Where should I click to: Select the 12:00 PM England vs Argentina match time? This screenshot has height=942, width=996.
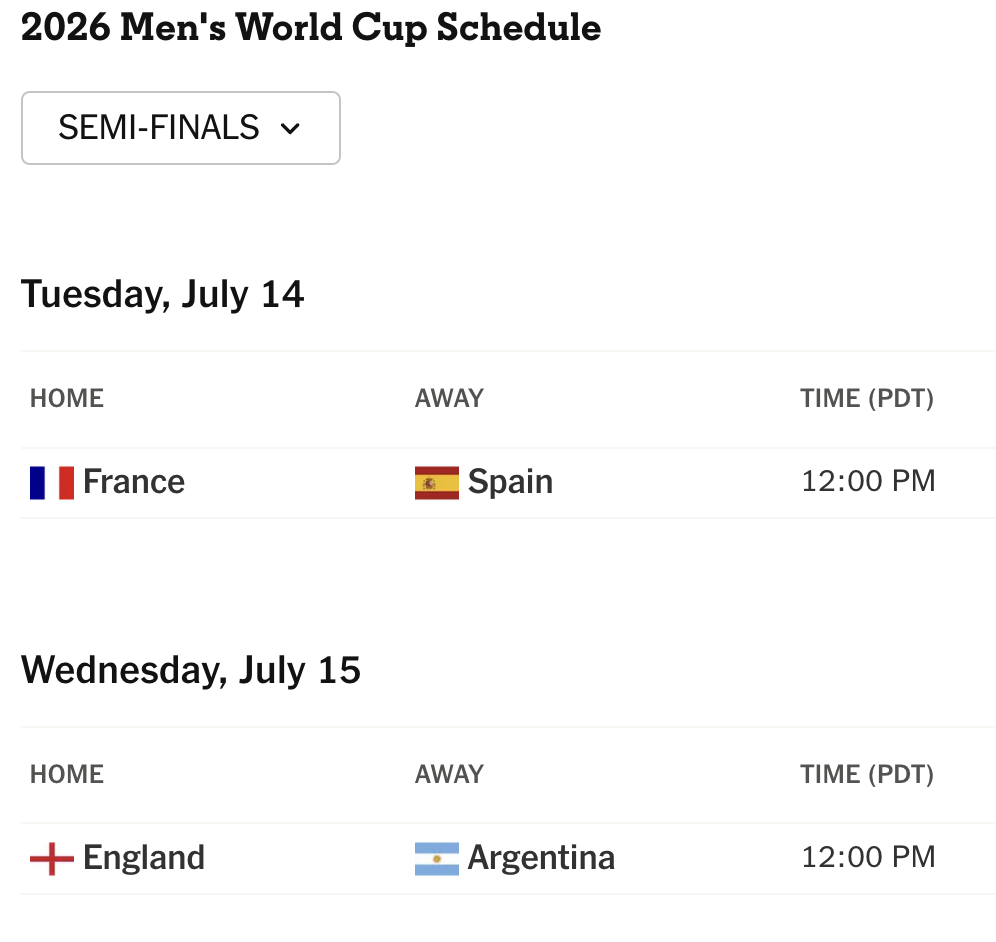(x=868, y=857)
